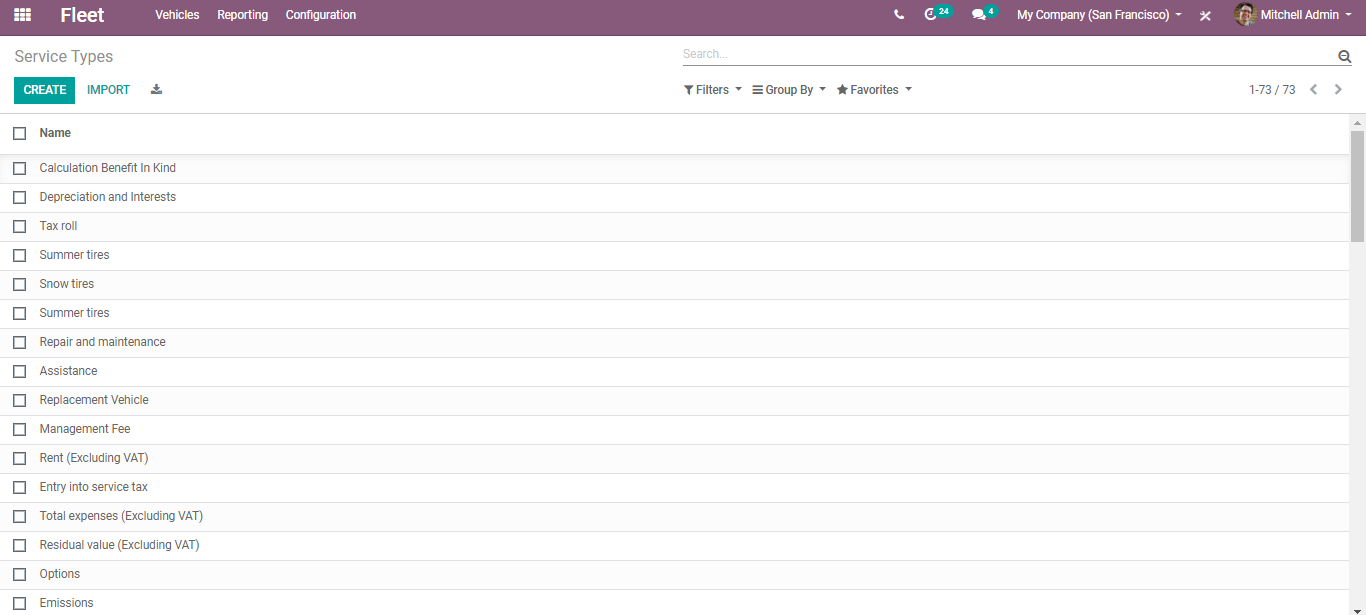Go to next page arrow
1366x615 pixels.
1338,90
